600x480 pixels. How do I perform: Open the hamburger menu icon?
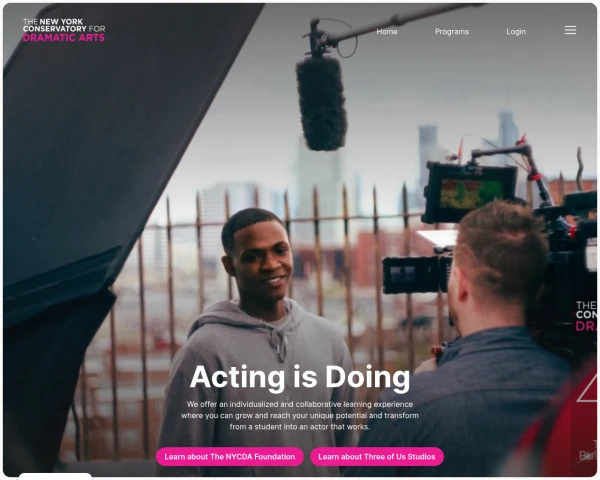570,30
